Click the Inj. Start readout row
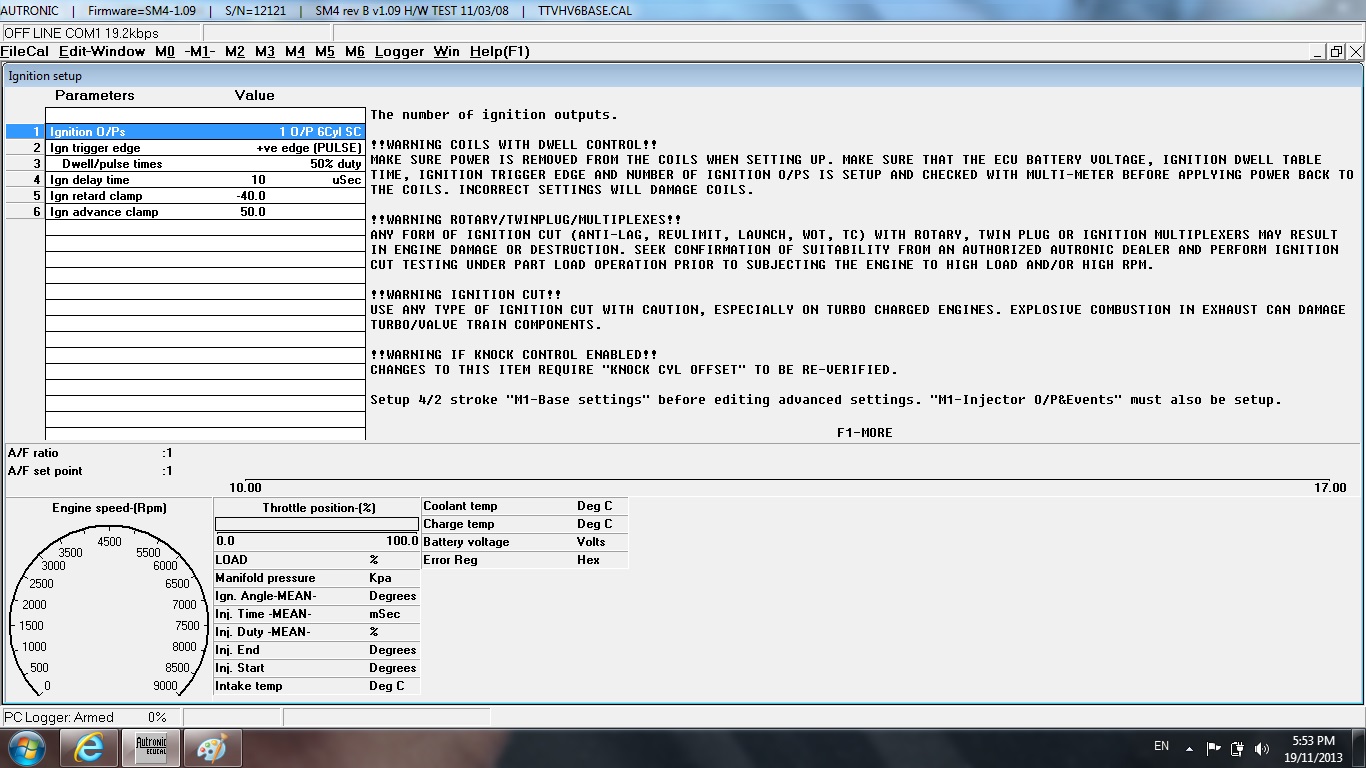 pyautogui.click(x=317, y=668)
